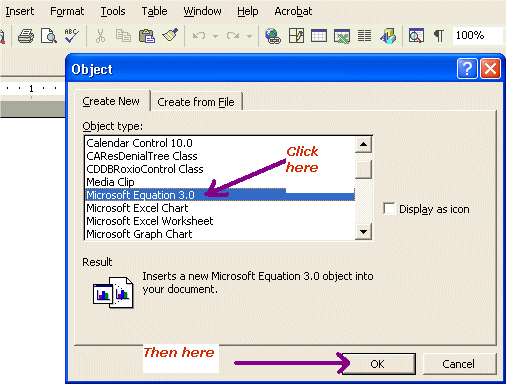This screenshot has width=506, height=386.
Task: Click the Undo arrow icon
Action: [199, 35]
